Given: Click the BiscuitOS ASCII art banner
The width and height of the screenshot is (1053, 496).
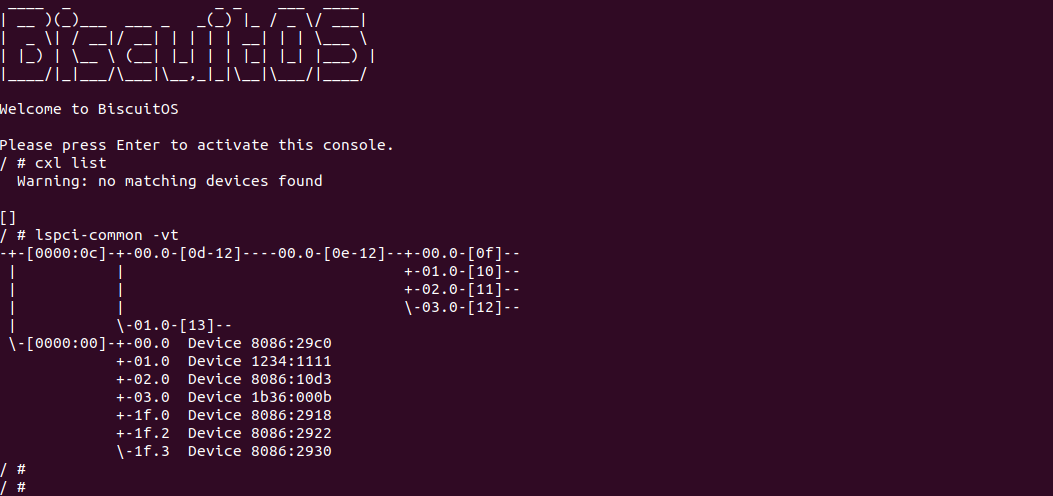Looking at the screenshot, I should [187, 46].
